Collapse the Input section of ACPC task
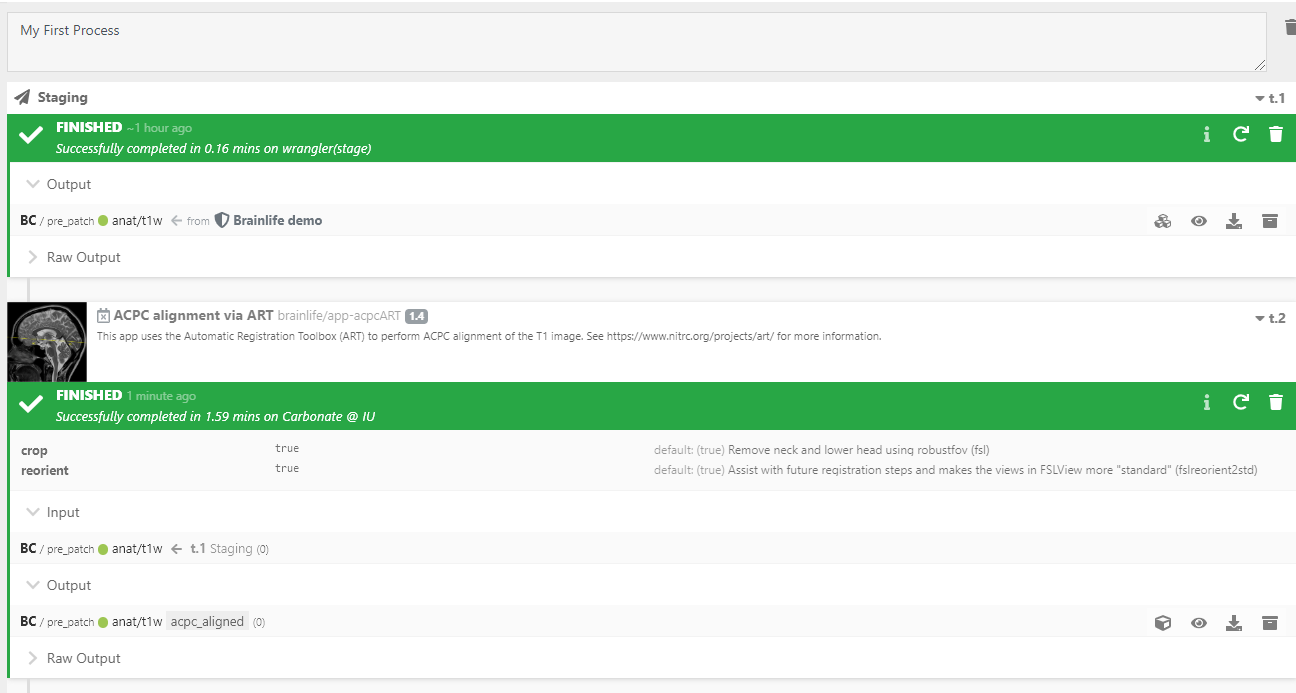 (62, 512)
